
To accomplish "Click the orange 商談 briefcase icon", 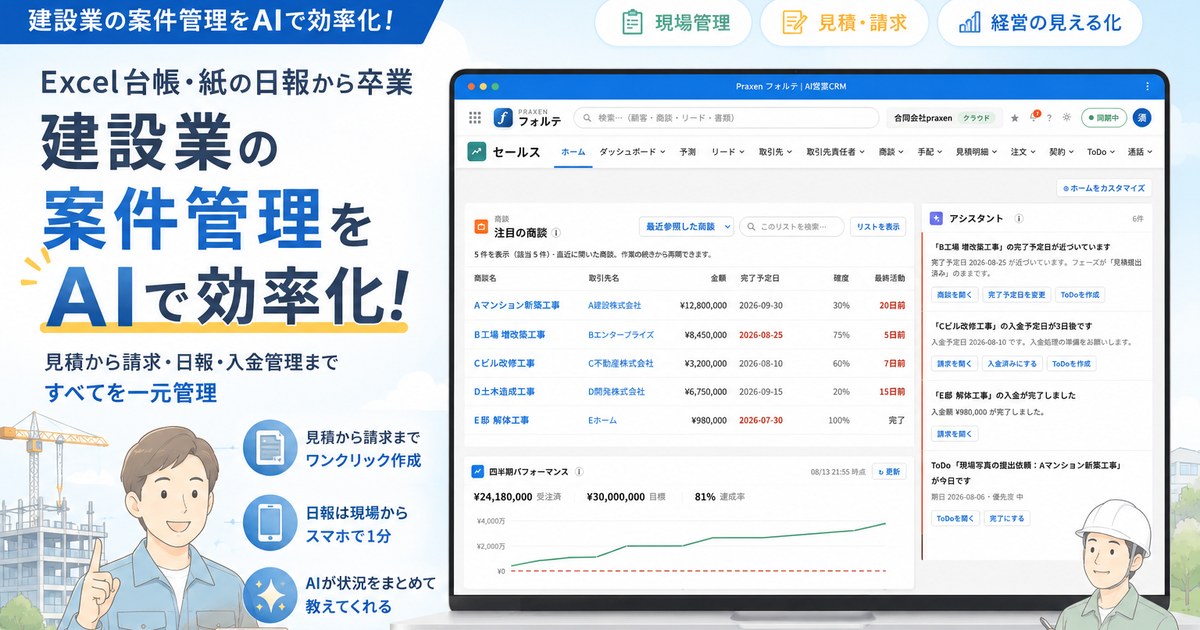I will 481,225.
